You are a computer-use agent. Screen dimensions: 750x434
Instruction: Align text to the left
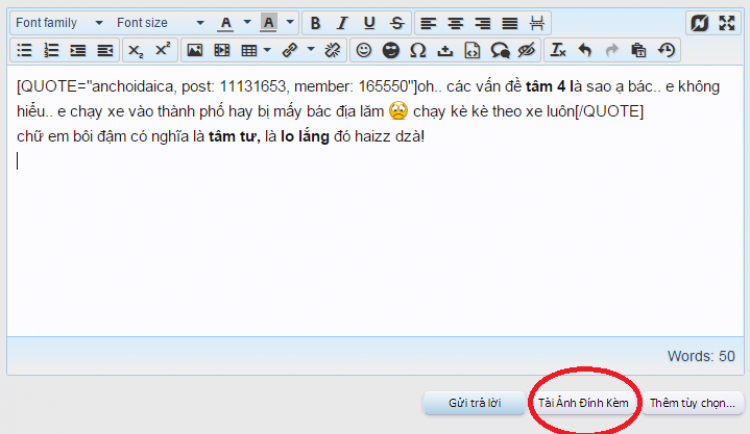point(428,23)
